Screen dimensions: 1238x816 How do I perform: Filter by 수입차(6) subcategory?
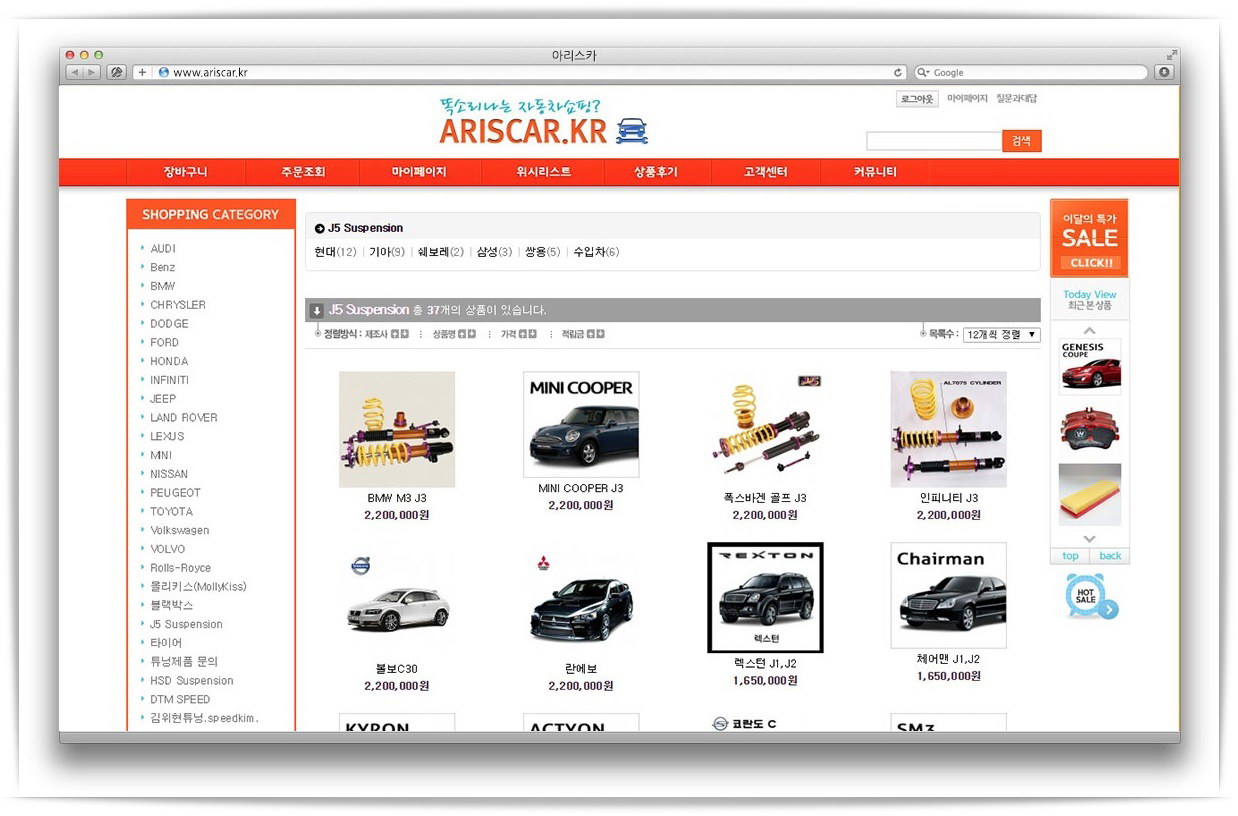(596, 252)
